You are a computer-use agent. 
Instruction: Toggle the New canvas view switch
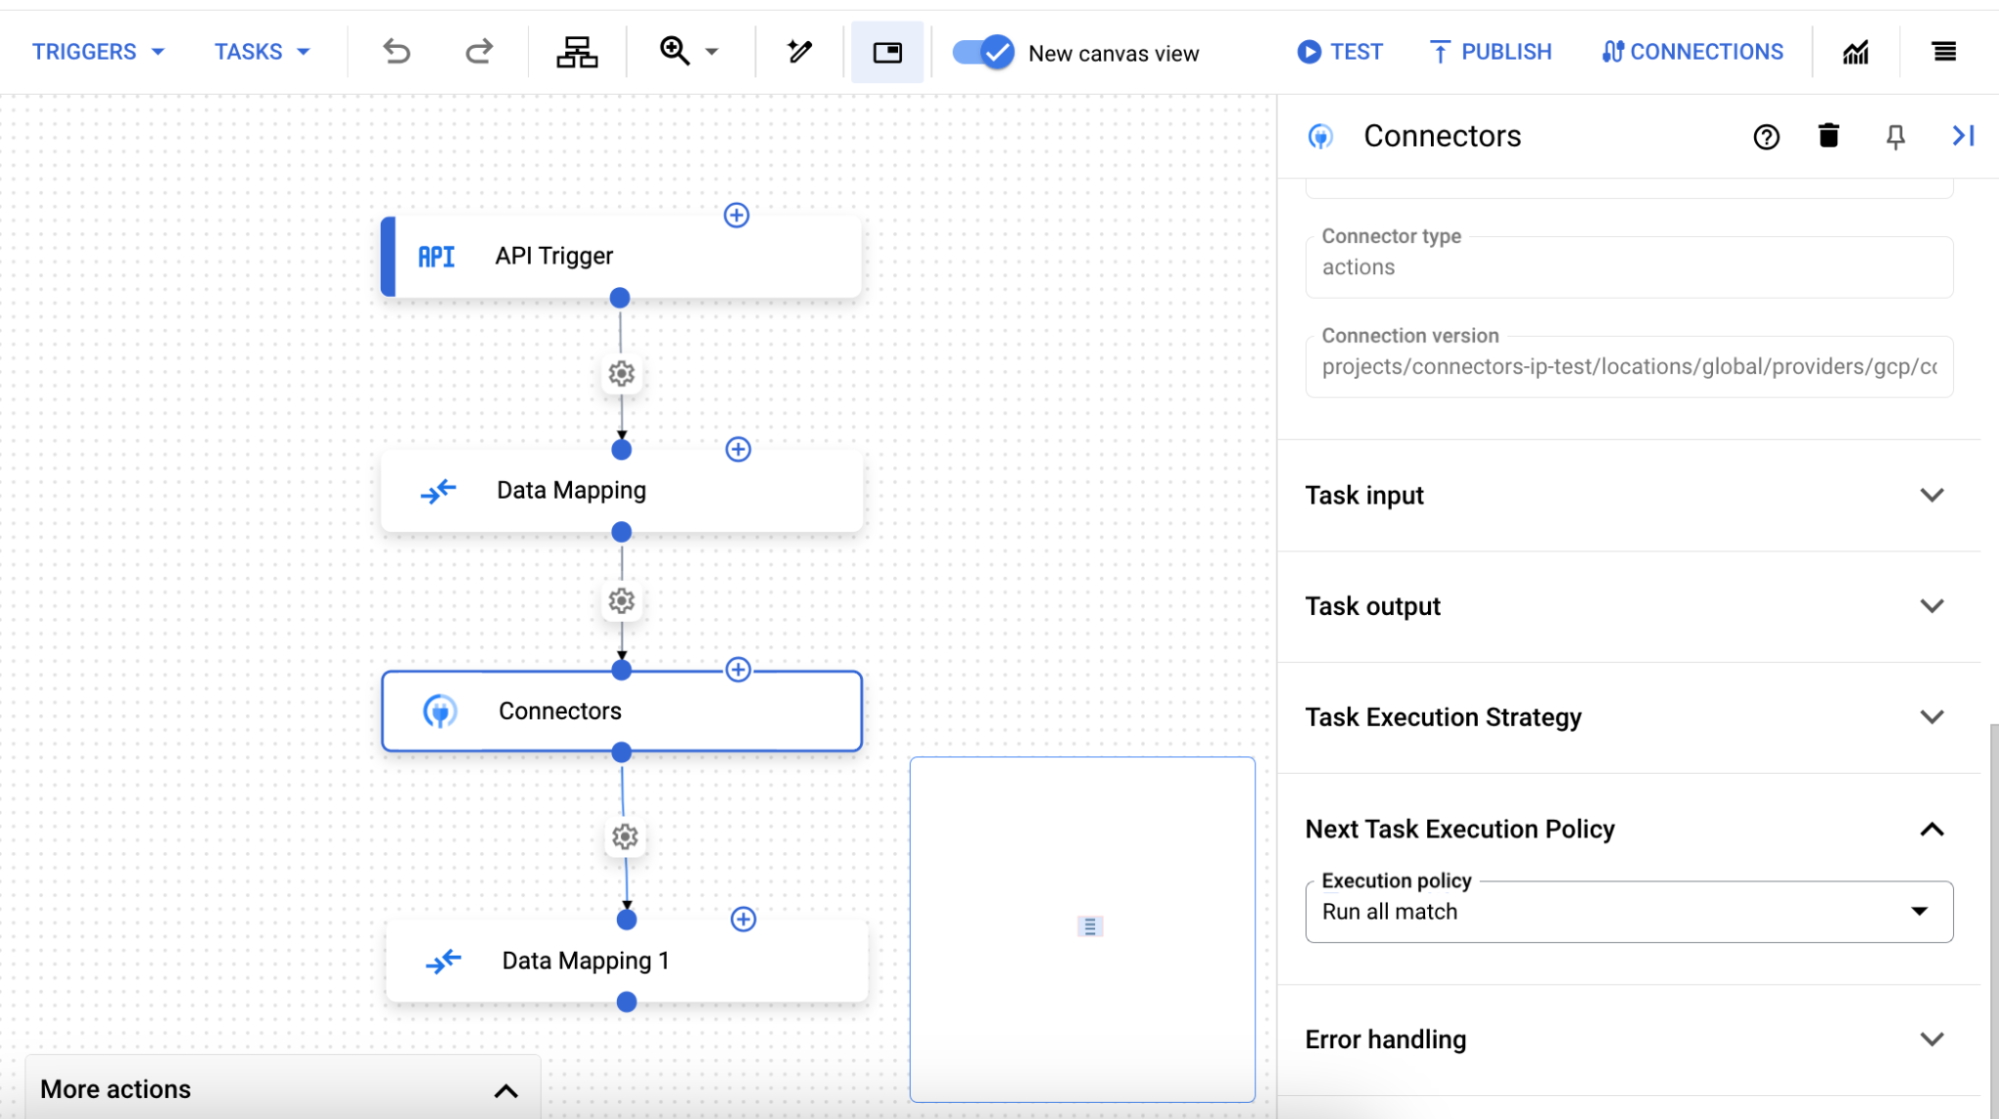click(986, 51)
